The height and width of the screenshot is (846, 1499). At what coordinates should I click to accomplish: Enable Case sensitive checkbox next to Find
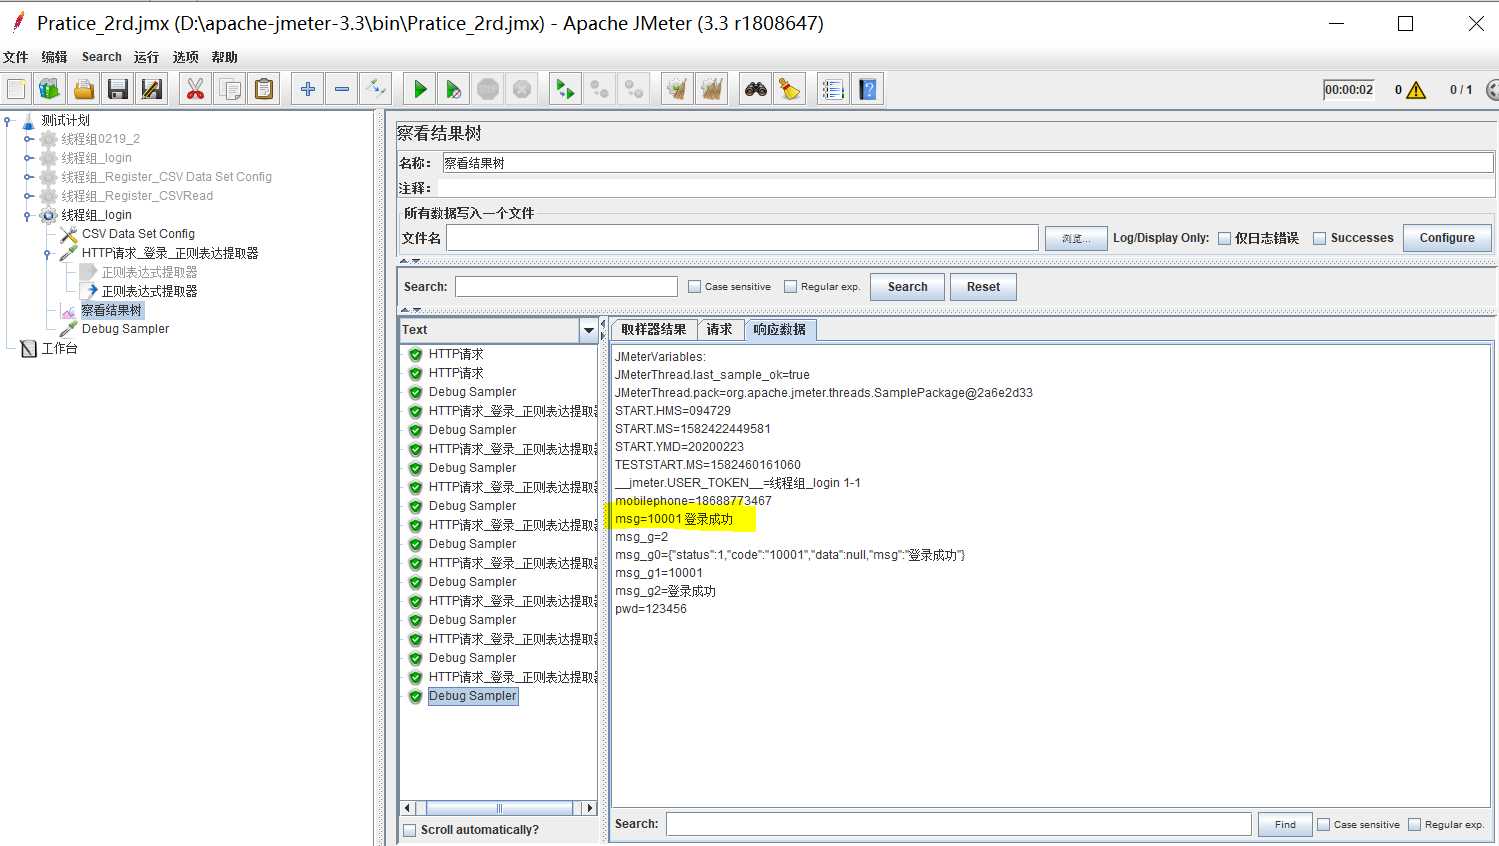pos(1324,825)
